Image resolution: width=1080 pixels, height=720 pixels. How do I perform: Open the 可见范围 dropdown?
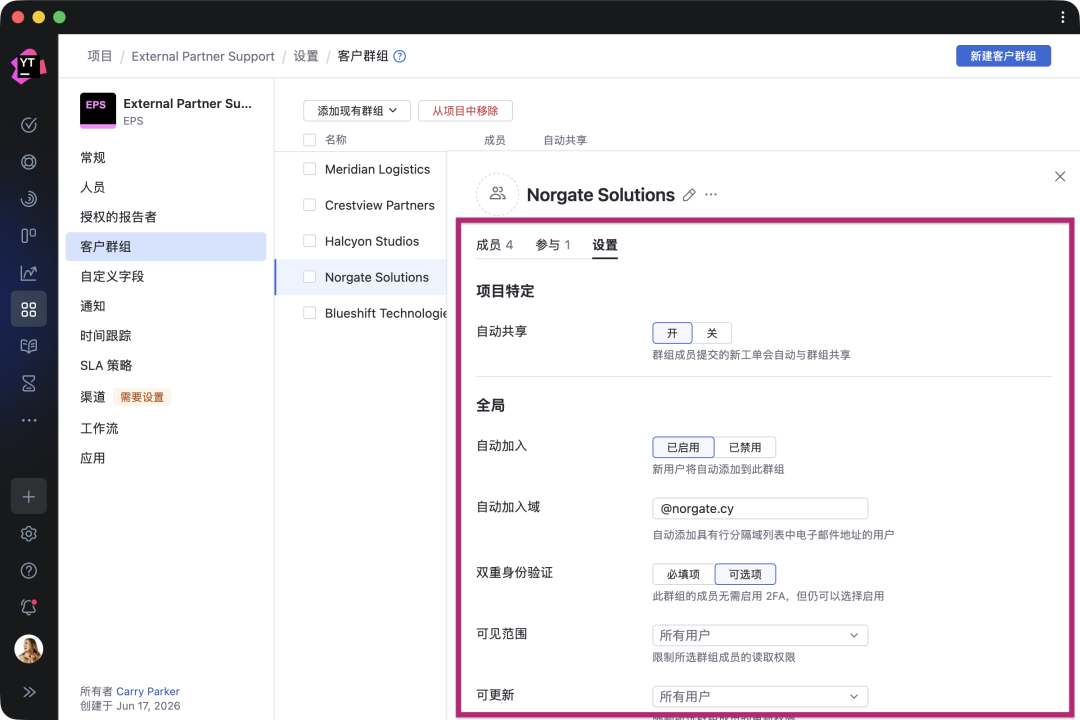[760, 635]
